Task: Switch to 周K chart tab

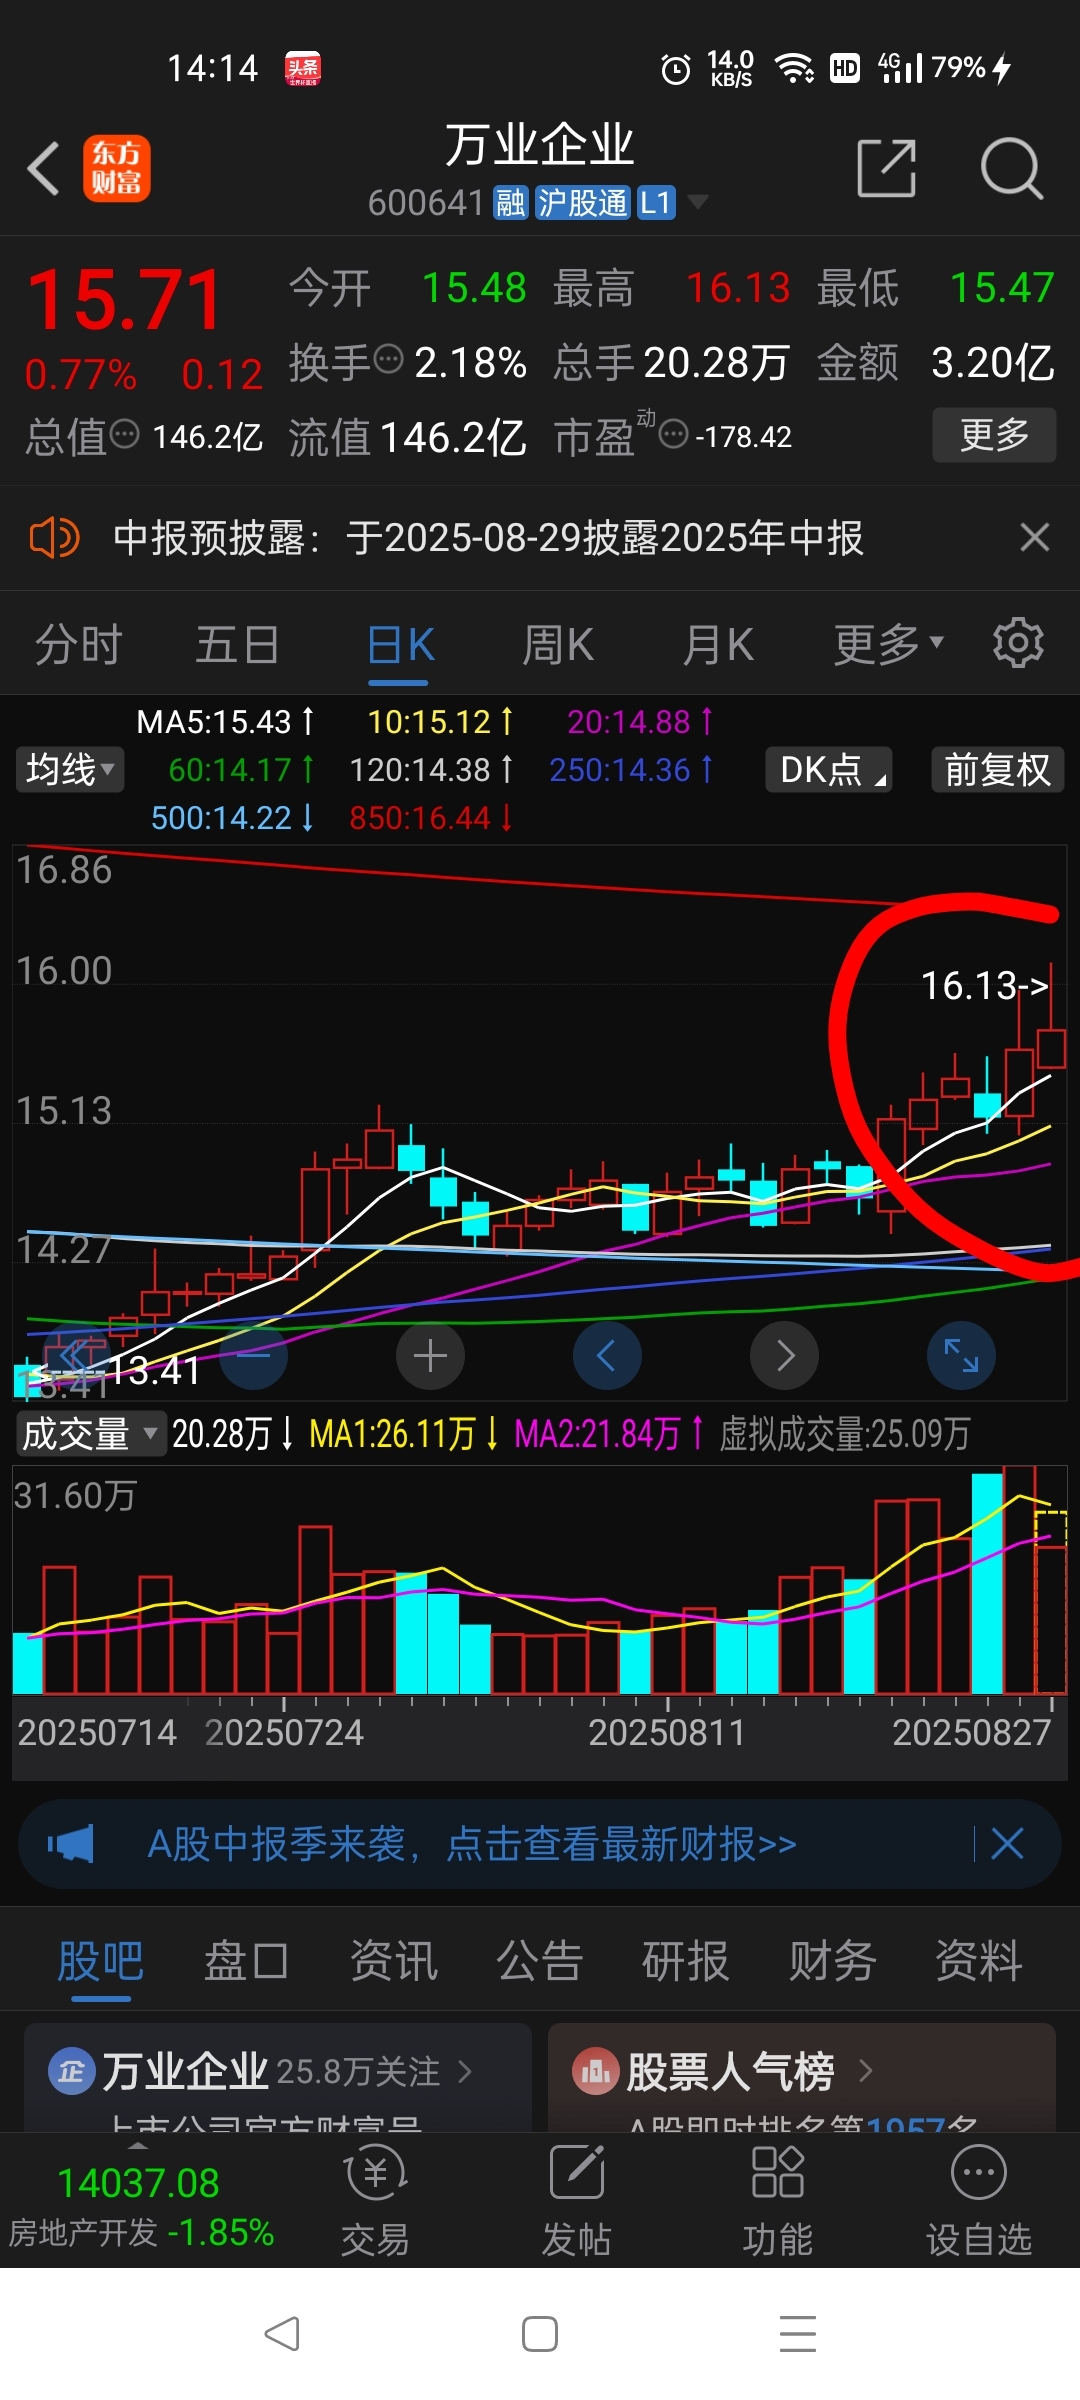Action: 558,644
